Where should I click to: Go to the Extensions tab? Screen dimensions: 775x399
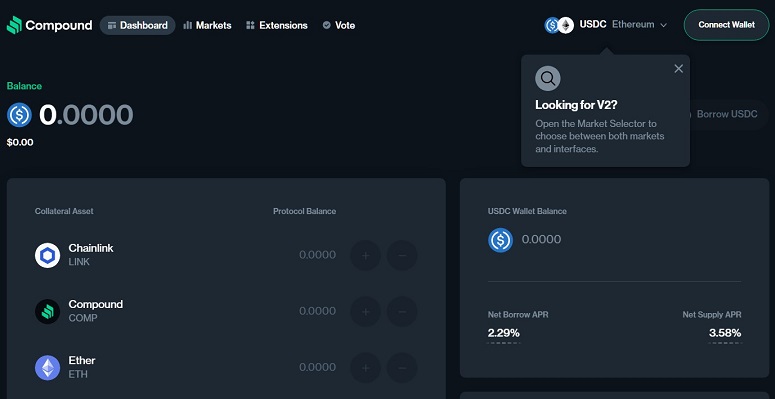pyautogui.click(x=277, y=25)
